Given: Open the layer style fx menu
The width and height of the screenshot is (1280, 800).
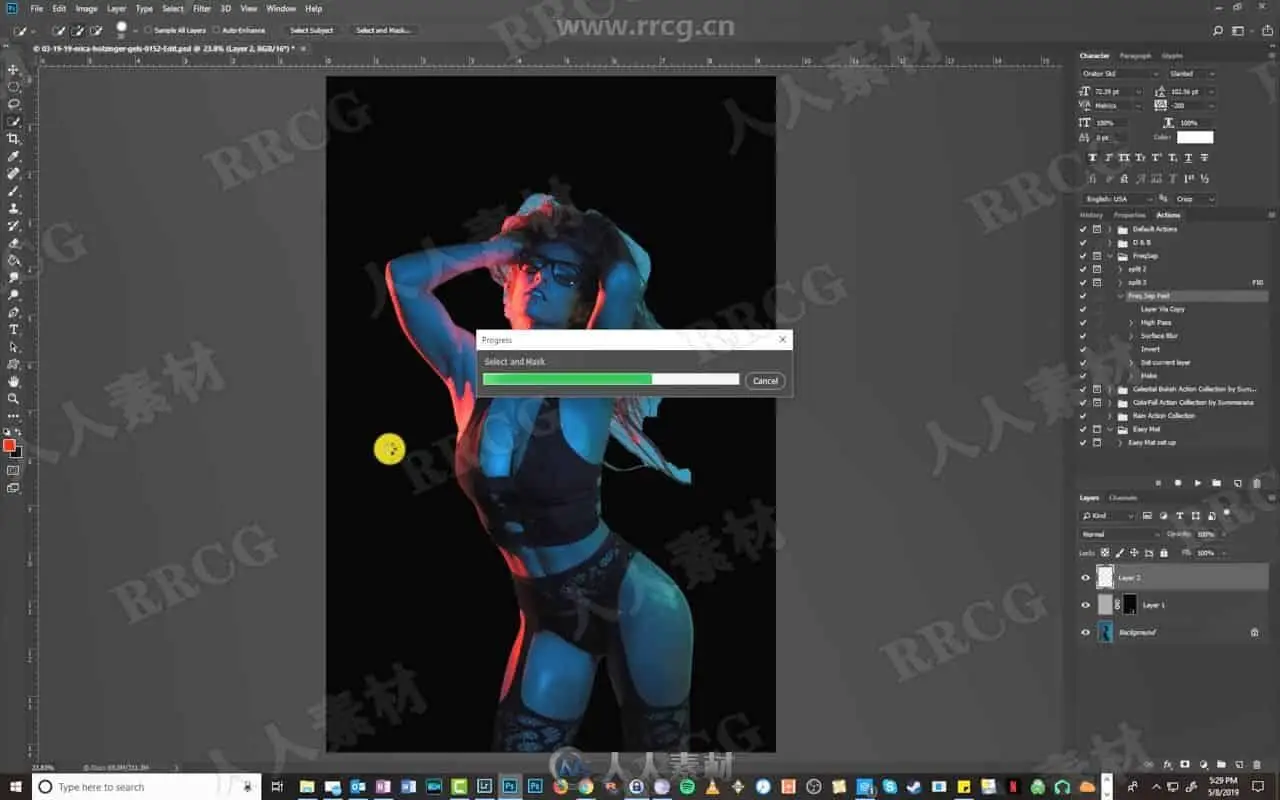Looking at the screenshot, I should [x=1167, y=764].
